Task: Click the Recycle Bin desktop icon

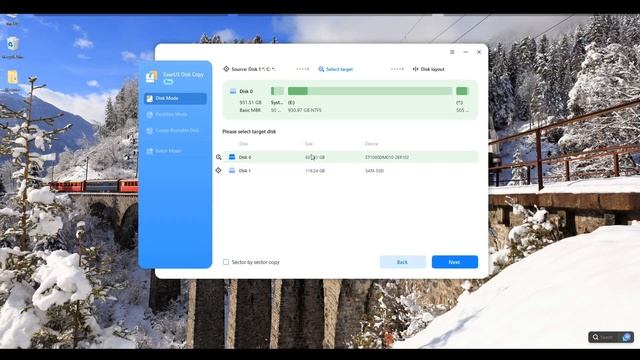Action: 13,47
